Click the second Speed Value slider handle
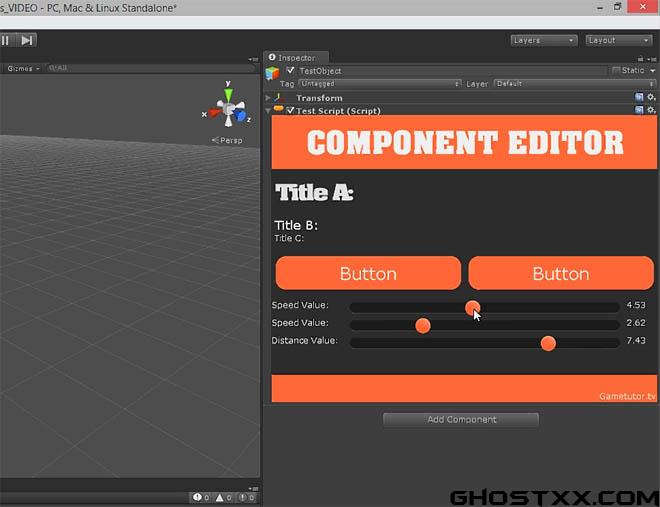The image size is (660, 507). pos(423,325)
